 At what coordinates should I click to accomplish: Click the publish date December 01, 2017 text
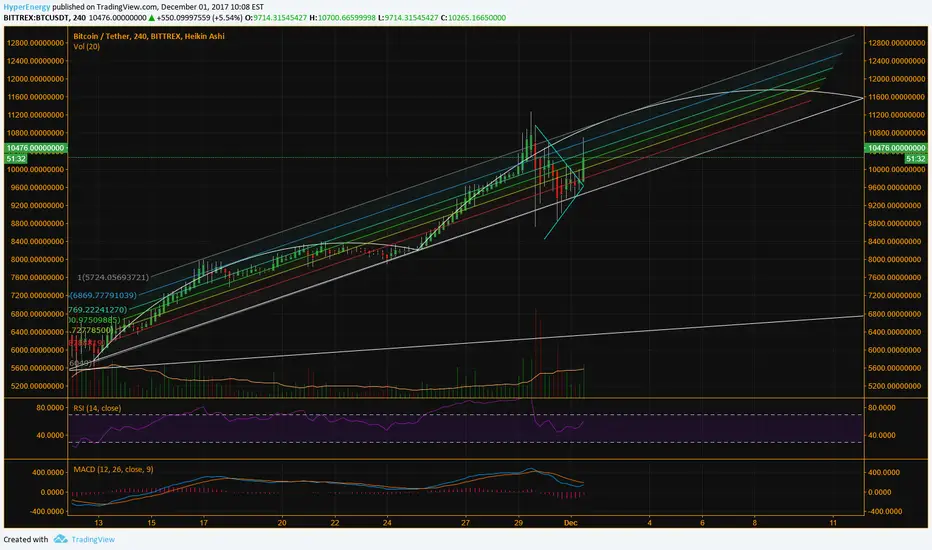tap(195, 7)
